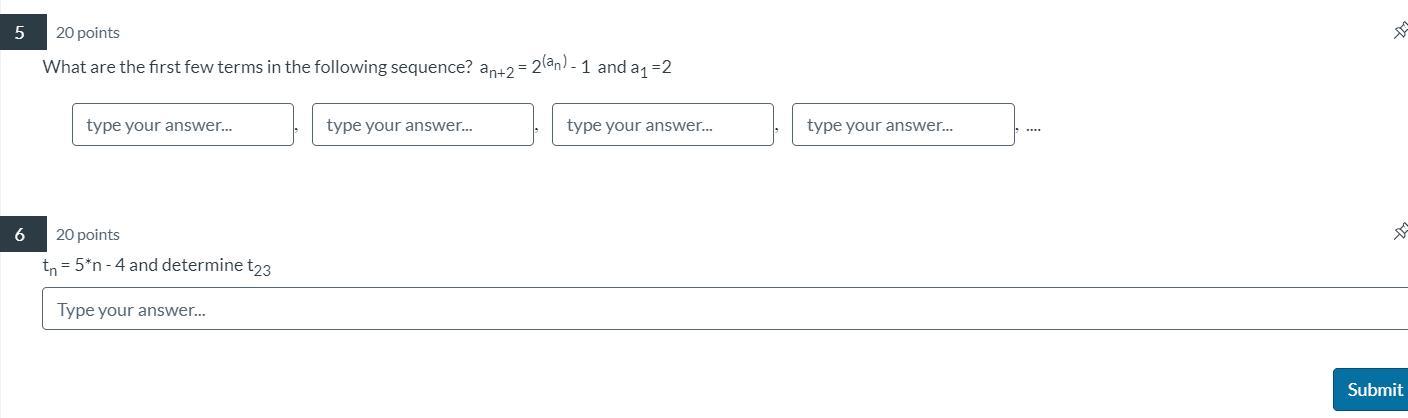Viewport: 1408px width, 418px height.
Task: Focus the first sequence term answer box
Action: 183,125
